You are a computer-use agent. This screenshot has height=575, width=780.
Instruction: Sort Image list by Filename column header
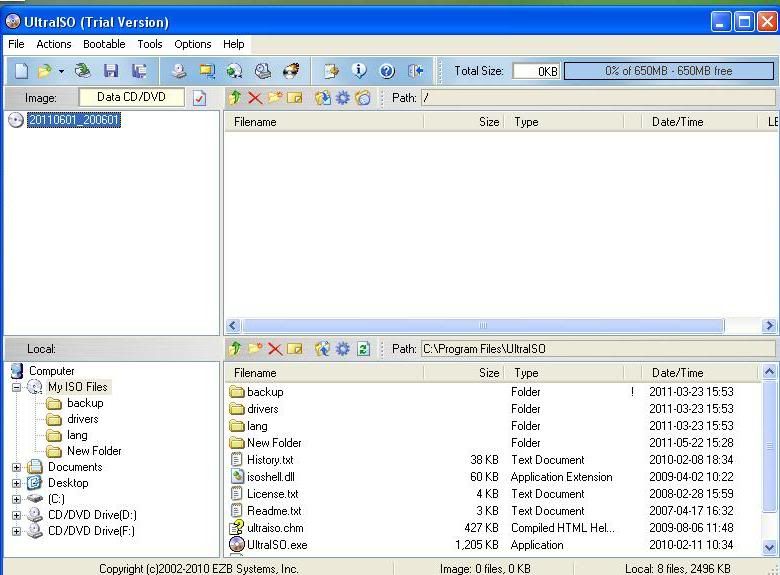(324, 122)
